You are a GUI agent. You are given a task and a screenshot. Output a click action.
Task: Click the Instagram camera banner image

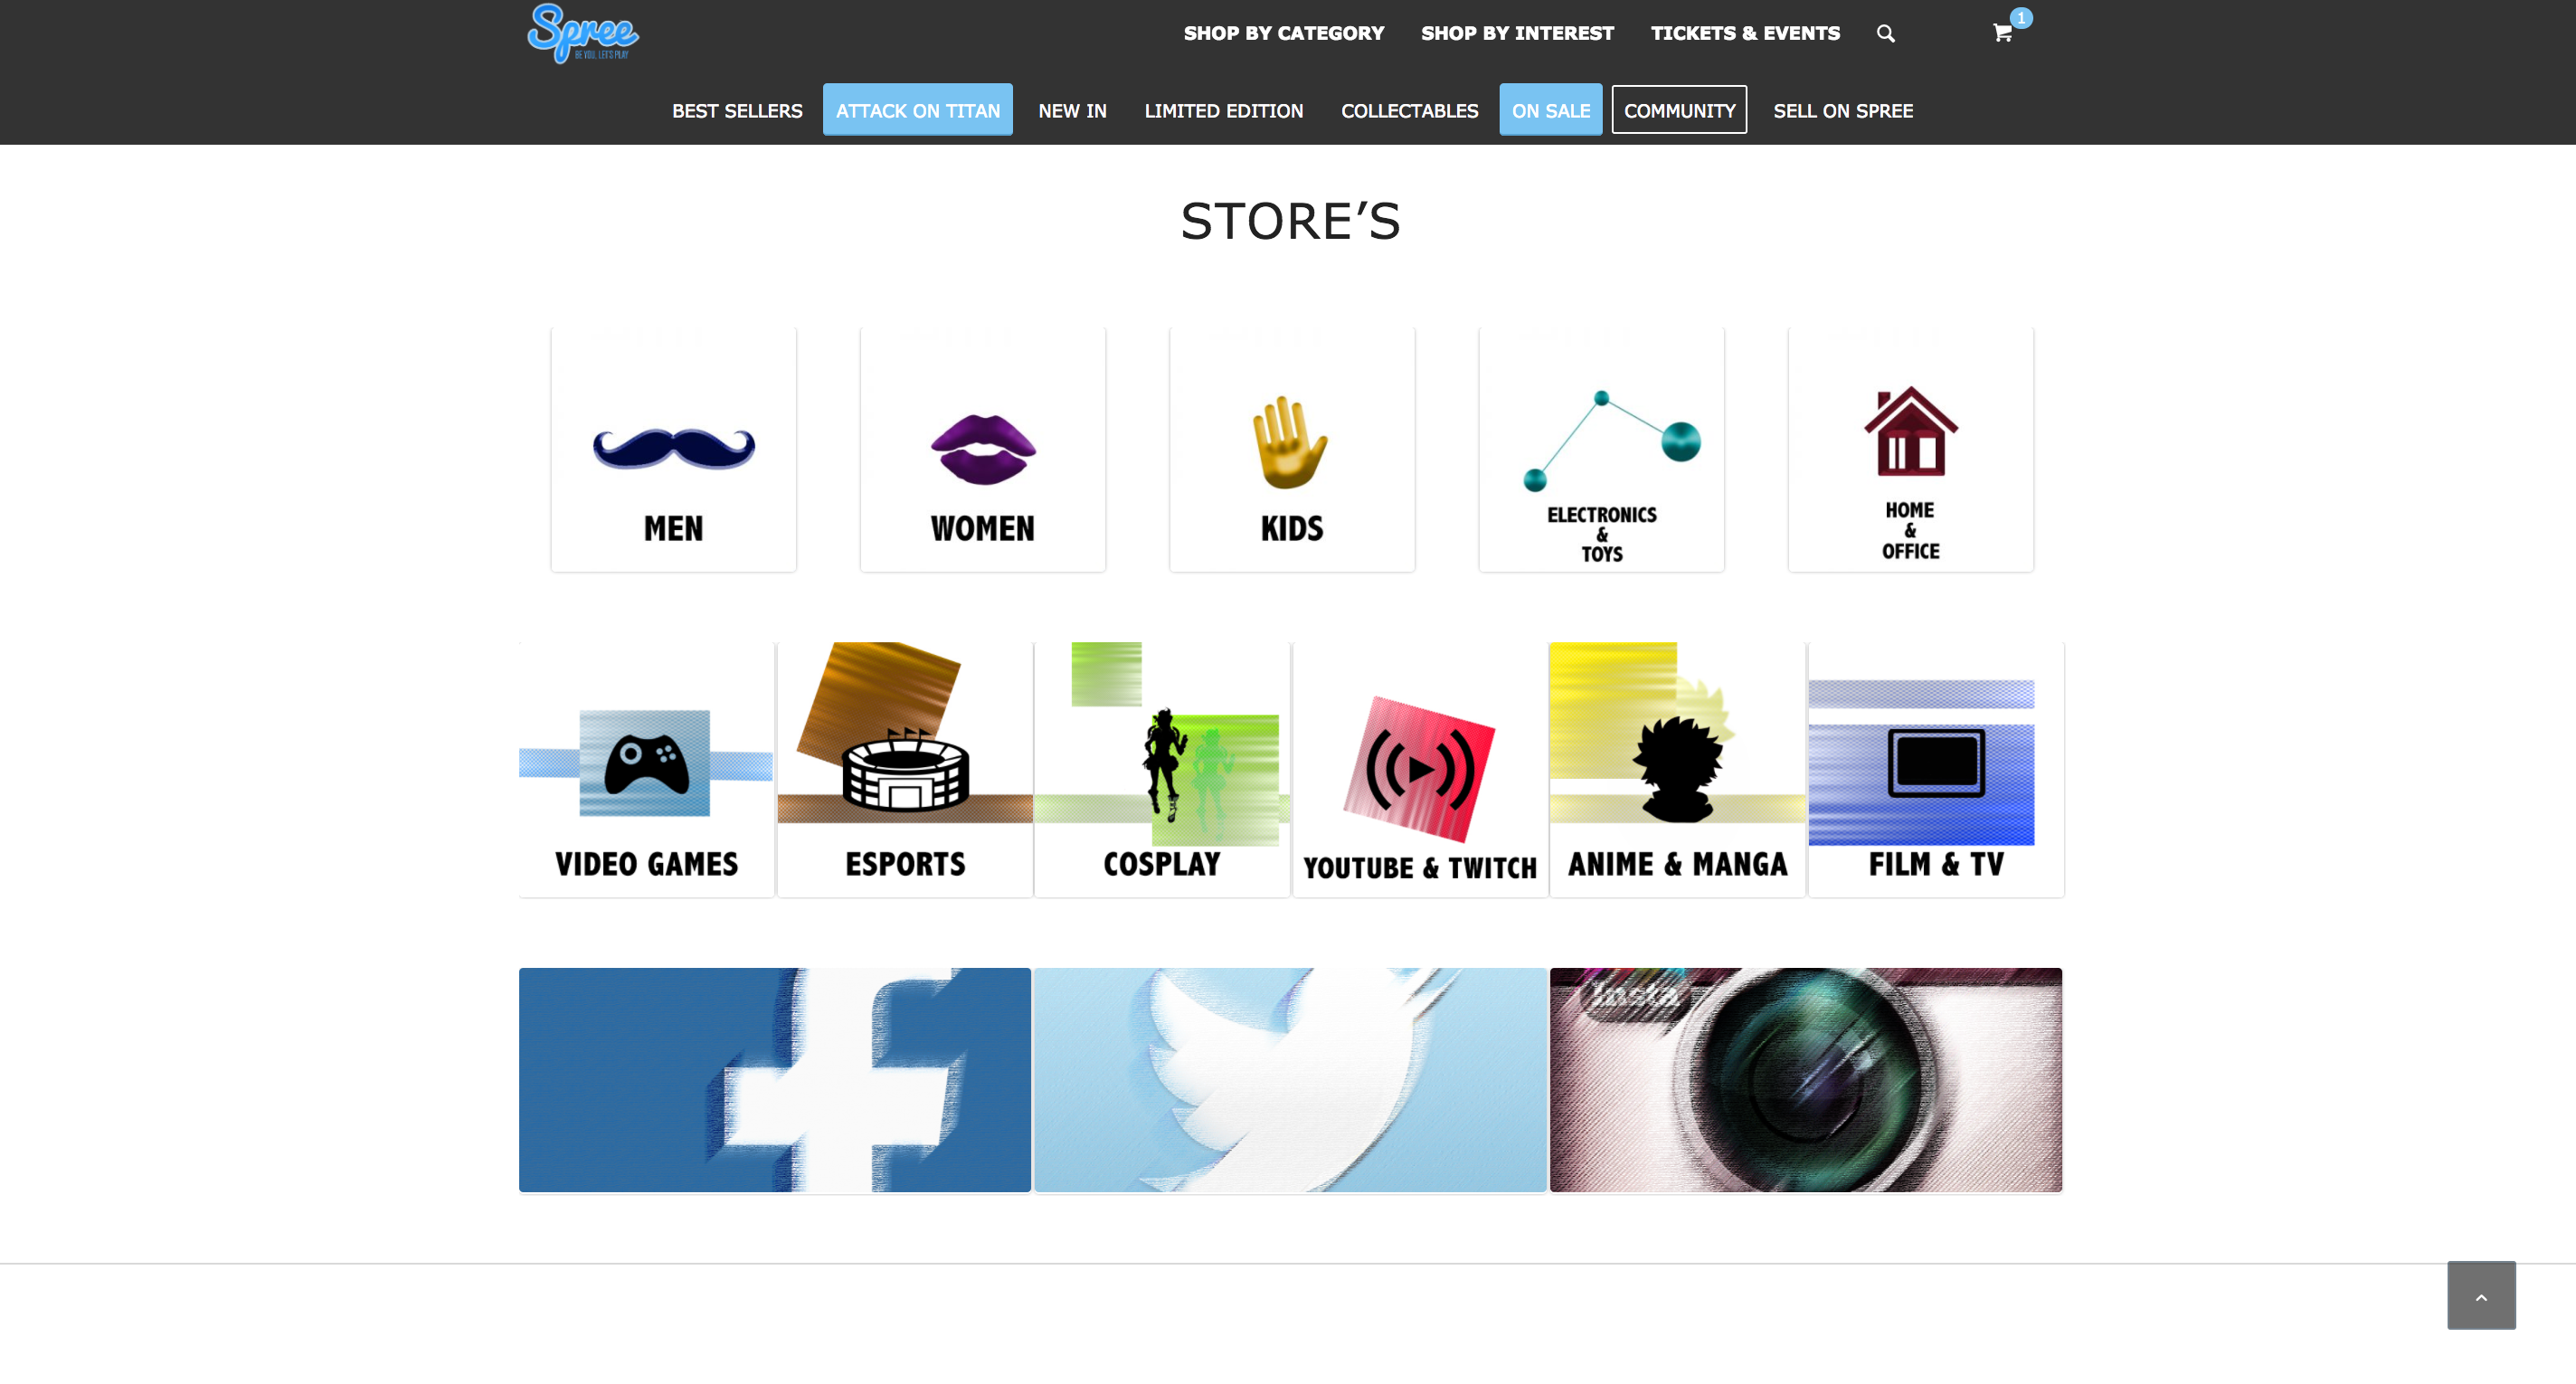(1806, 1080)
